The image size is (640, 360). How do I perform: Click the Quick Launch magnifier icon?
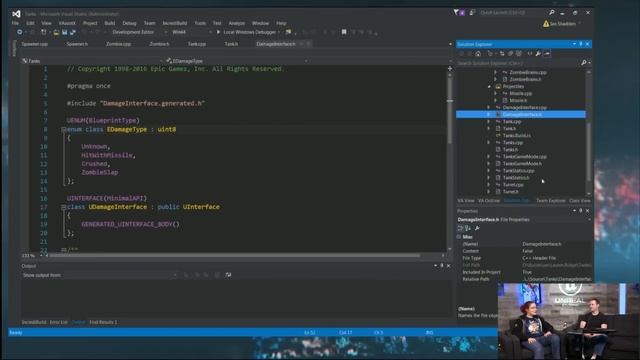click(x=551, y=13)
